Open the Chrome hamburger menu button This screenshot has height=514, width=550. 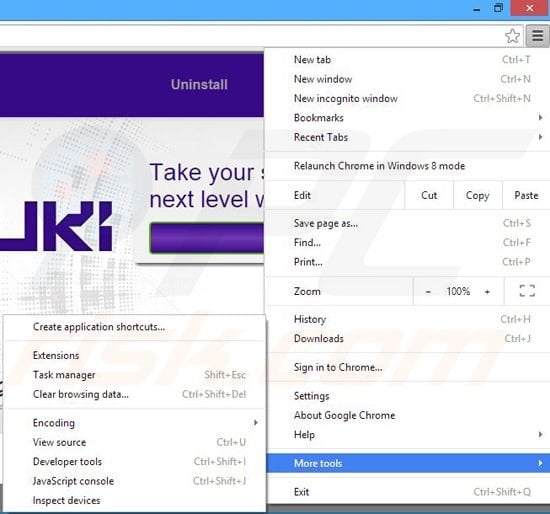click(537, 35)
